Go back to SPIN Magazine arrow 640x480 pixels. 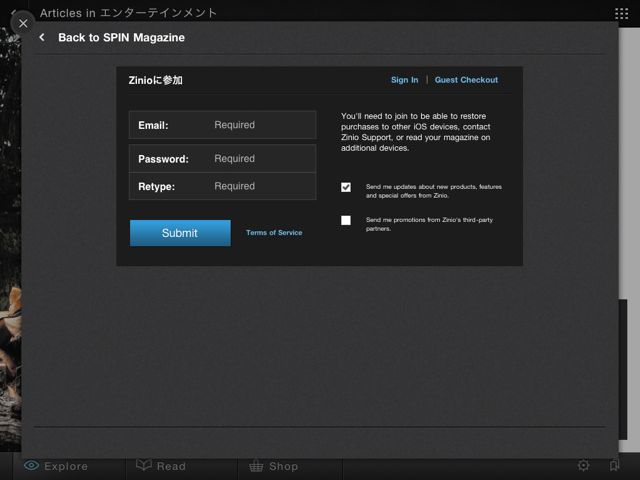[42, 38]
